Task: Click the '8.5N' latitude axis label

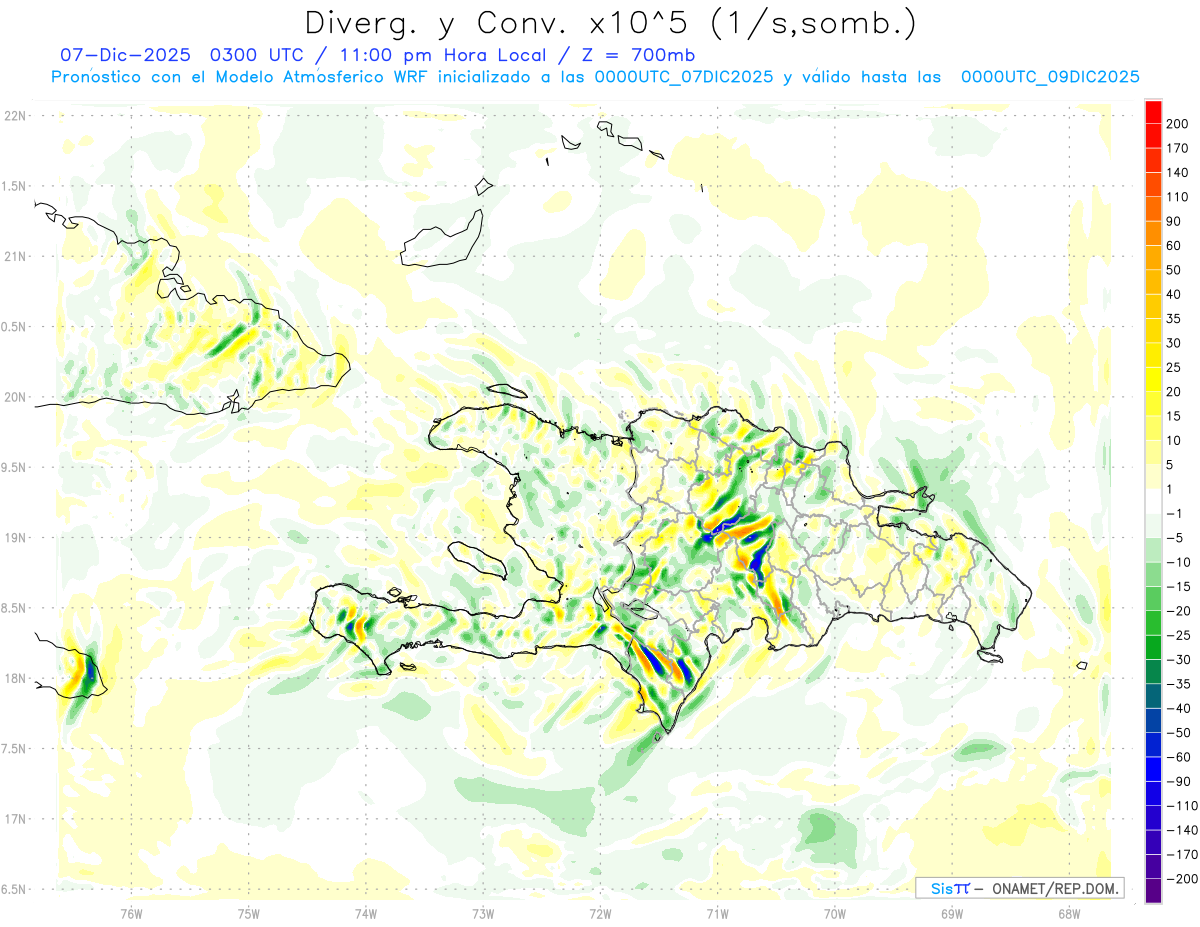Action: pyautogui.click(x=14, y=608)
